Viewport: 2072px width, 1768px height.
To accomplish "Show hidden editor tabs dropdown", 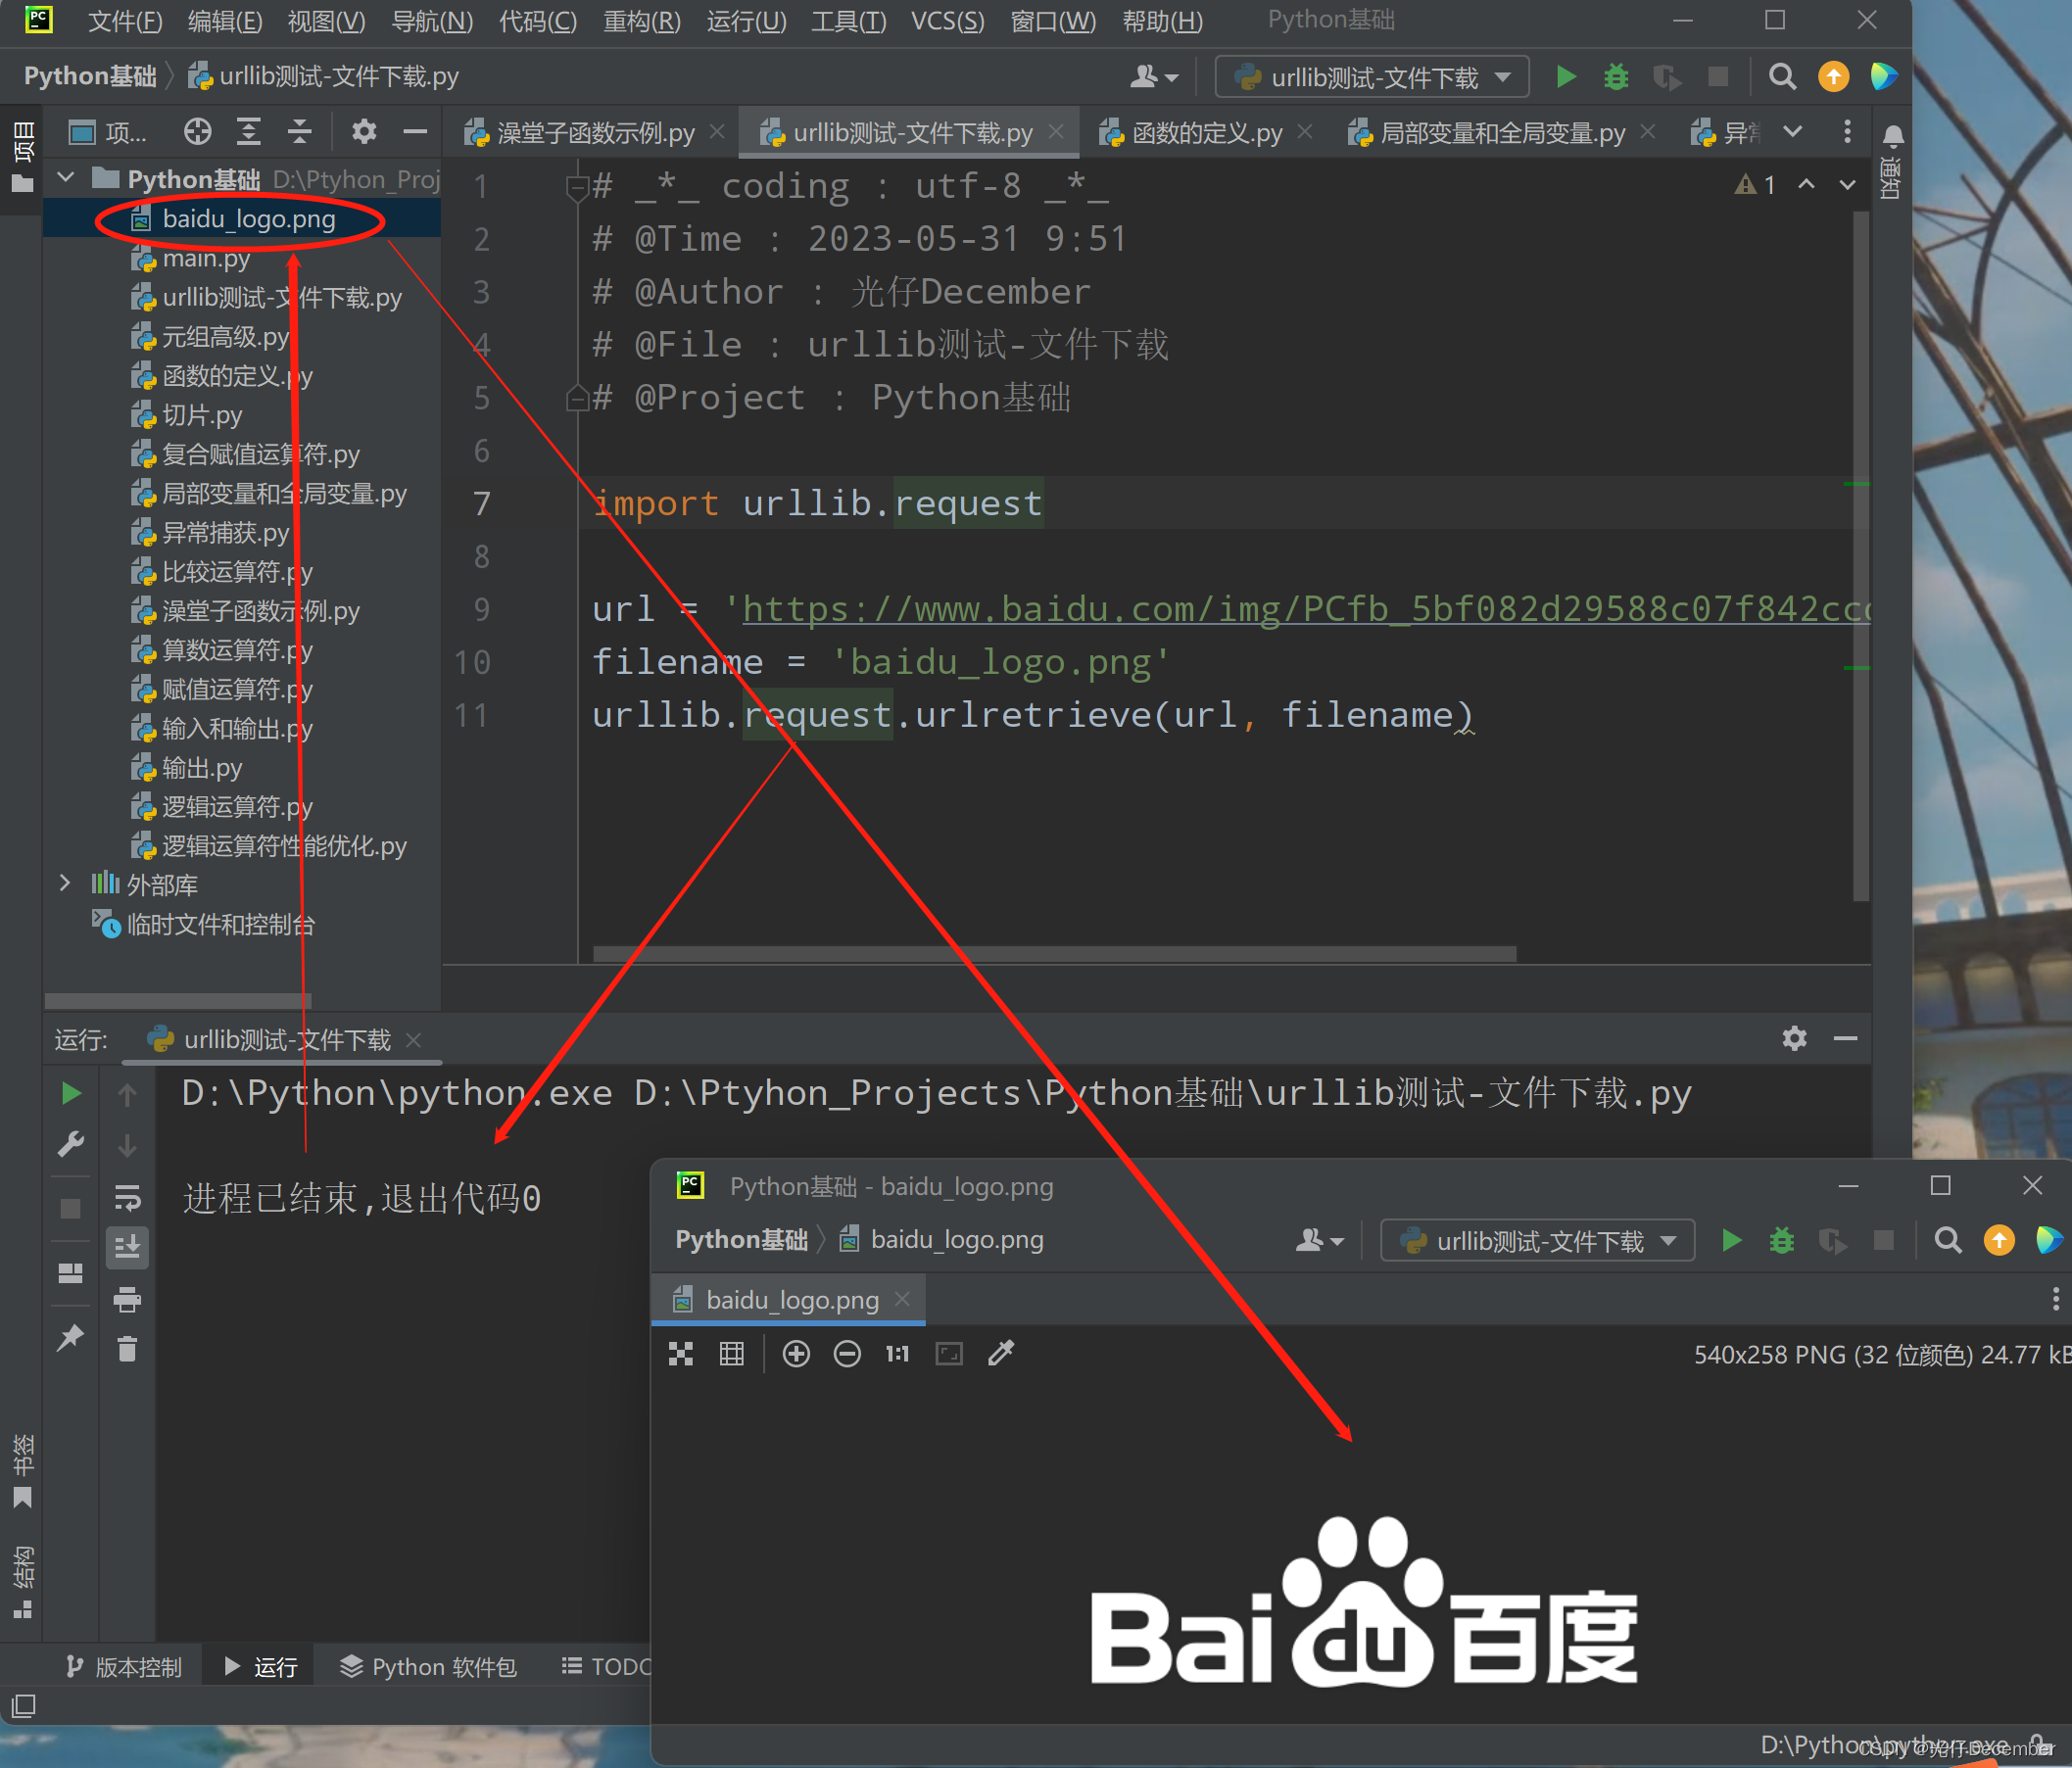I will click(x=1793, y=131).
